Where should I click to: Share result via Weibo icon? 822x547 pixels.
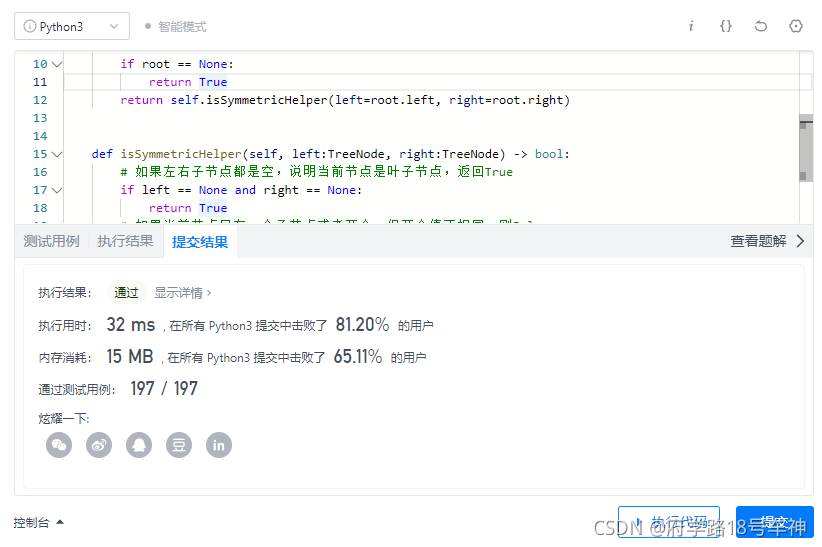(x=99, y=445)
